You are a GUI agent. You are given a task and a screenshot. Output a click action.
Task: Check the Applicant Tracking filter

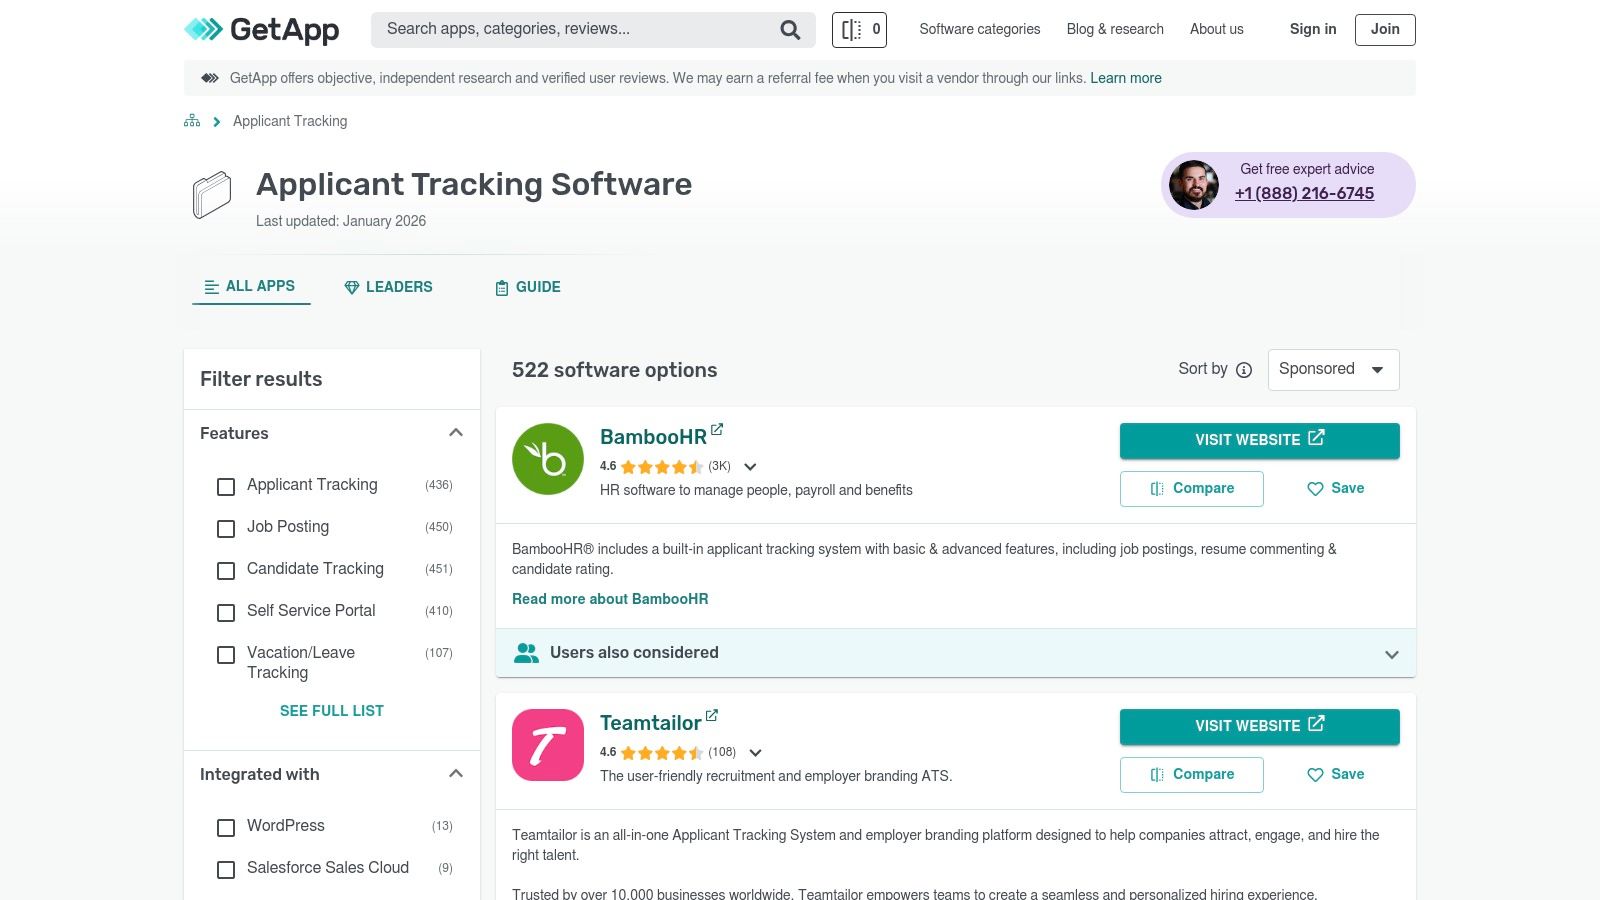tap(225, 487)
